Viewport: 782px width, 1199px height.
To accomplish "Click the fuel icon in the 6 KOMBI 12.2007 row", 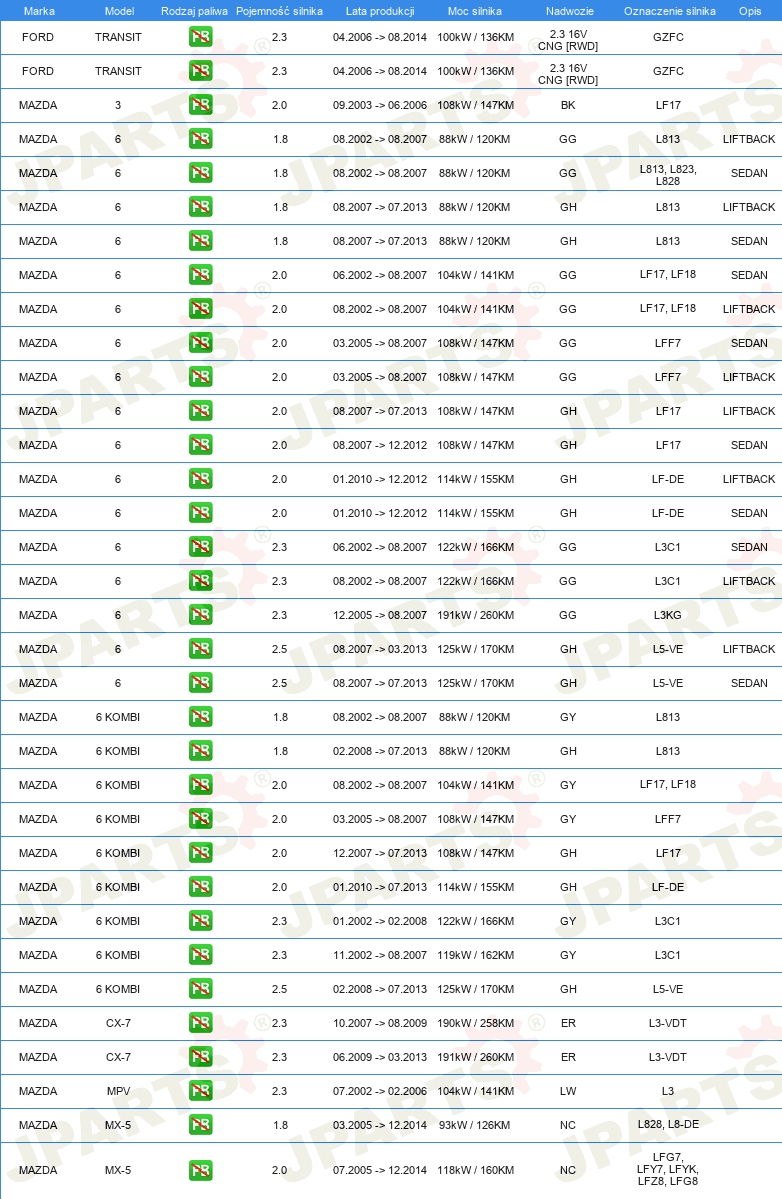I will point(200,853).
